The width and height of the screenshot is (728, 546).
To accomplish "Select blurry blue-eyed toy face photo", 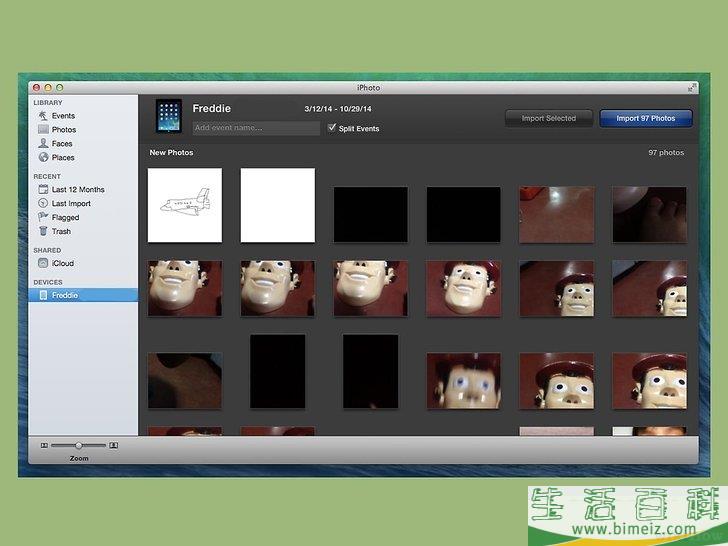I will tap(463, 381).
